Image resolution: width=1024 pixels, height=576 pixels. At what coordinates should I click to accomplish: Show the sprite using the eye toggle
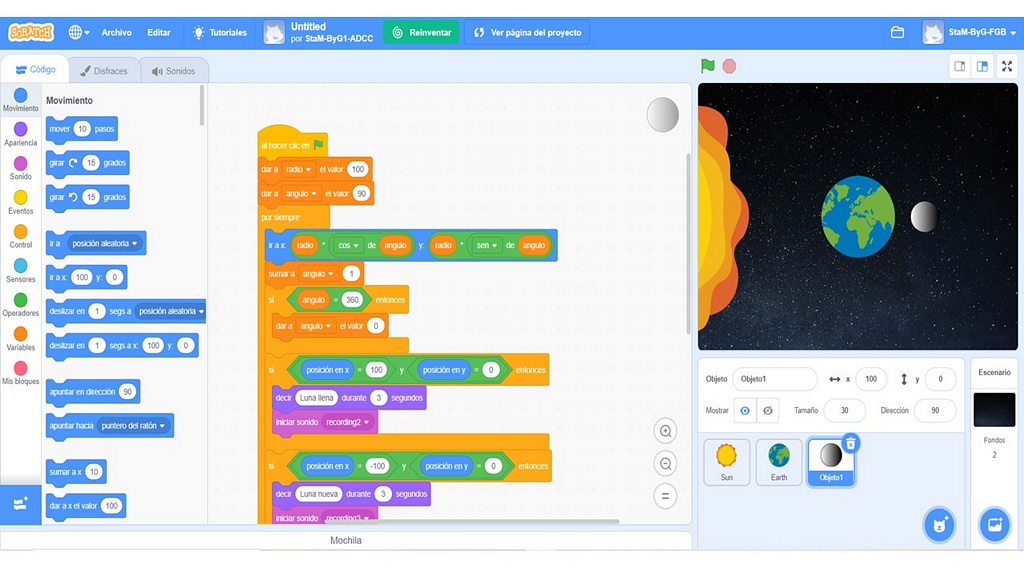point(744,410)
